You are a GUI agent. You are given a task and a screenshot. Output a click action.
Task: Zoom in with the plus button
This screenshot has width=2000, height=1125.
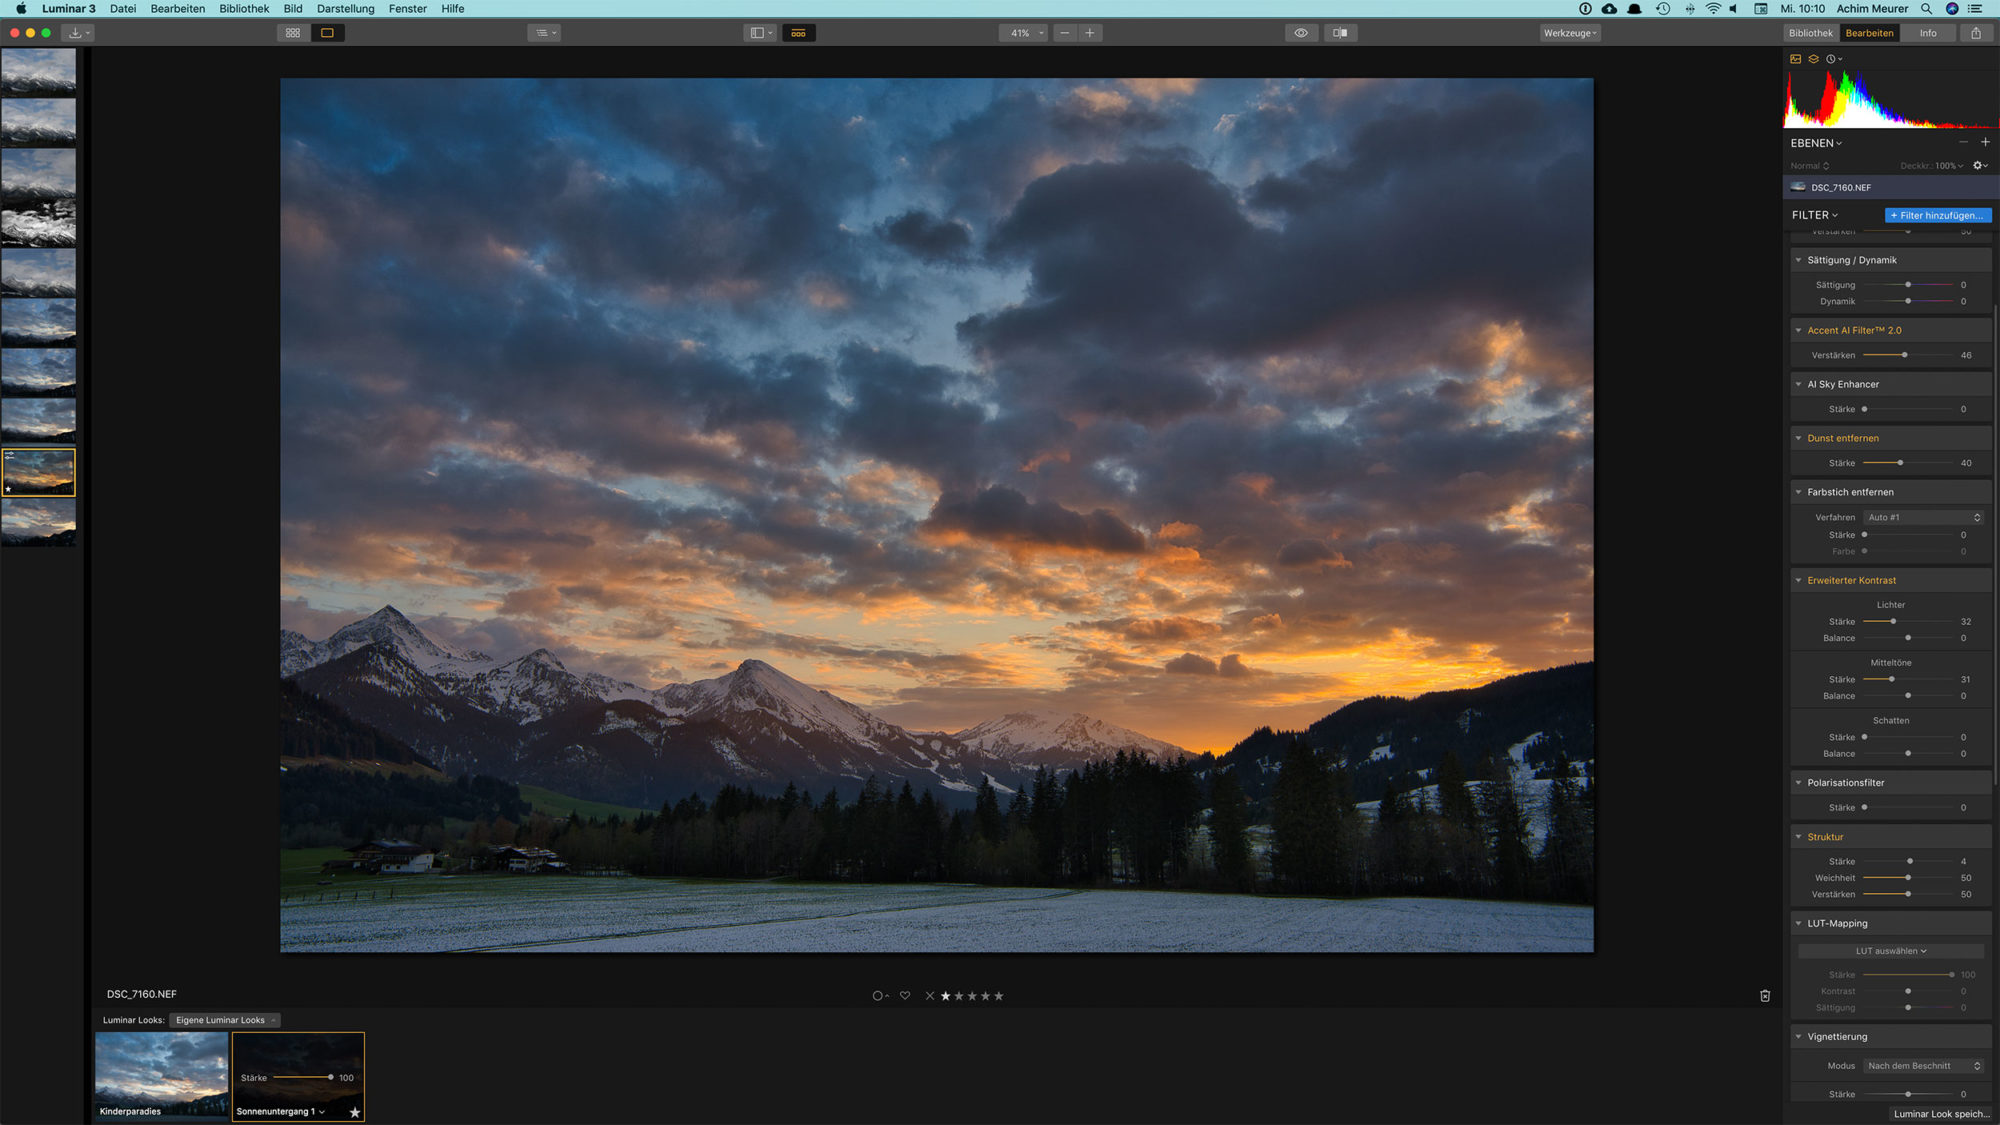pyautogui.click(x=1090, y=33)
